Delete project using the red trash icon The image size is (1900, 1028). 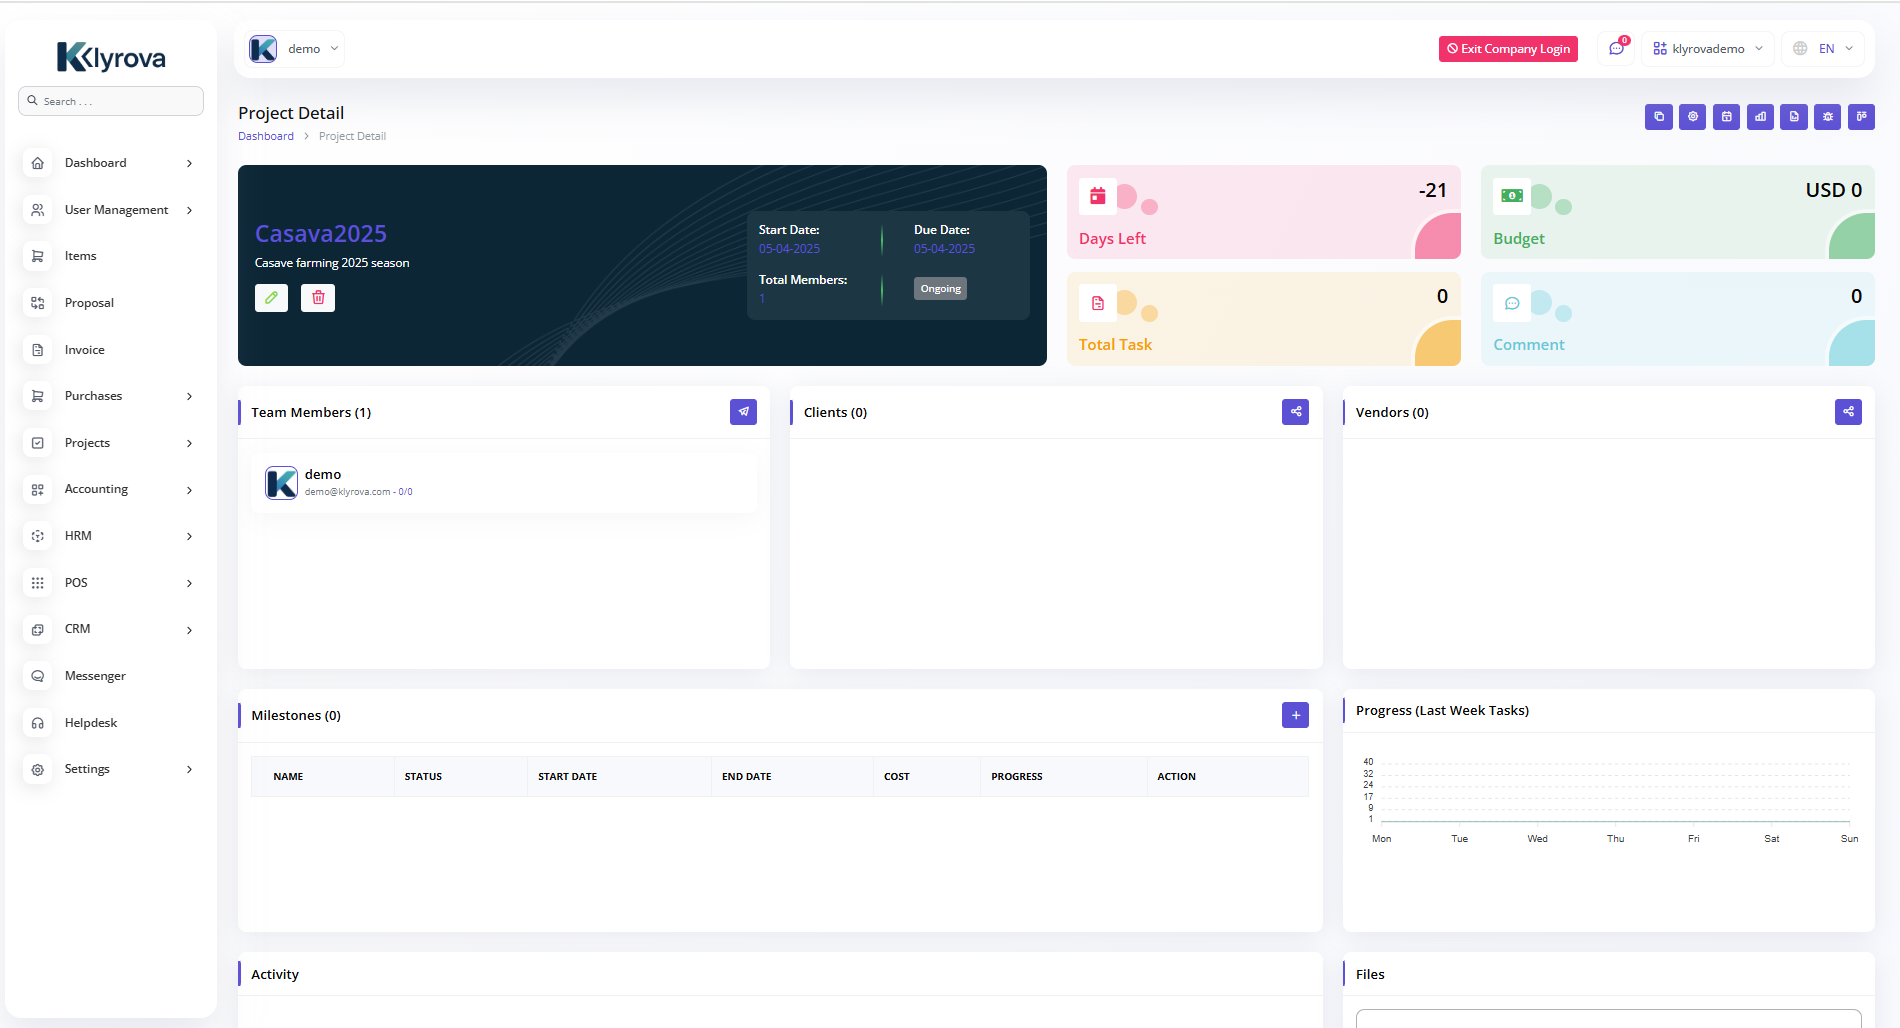318,298
